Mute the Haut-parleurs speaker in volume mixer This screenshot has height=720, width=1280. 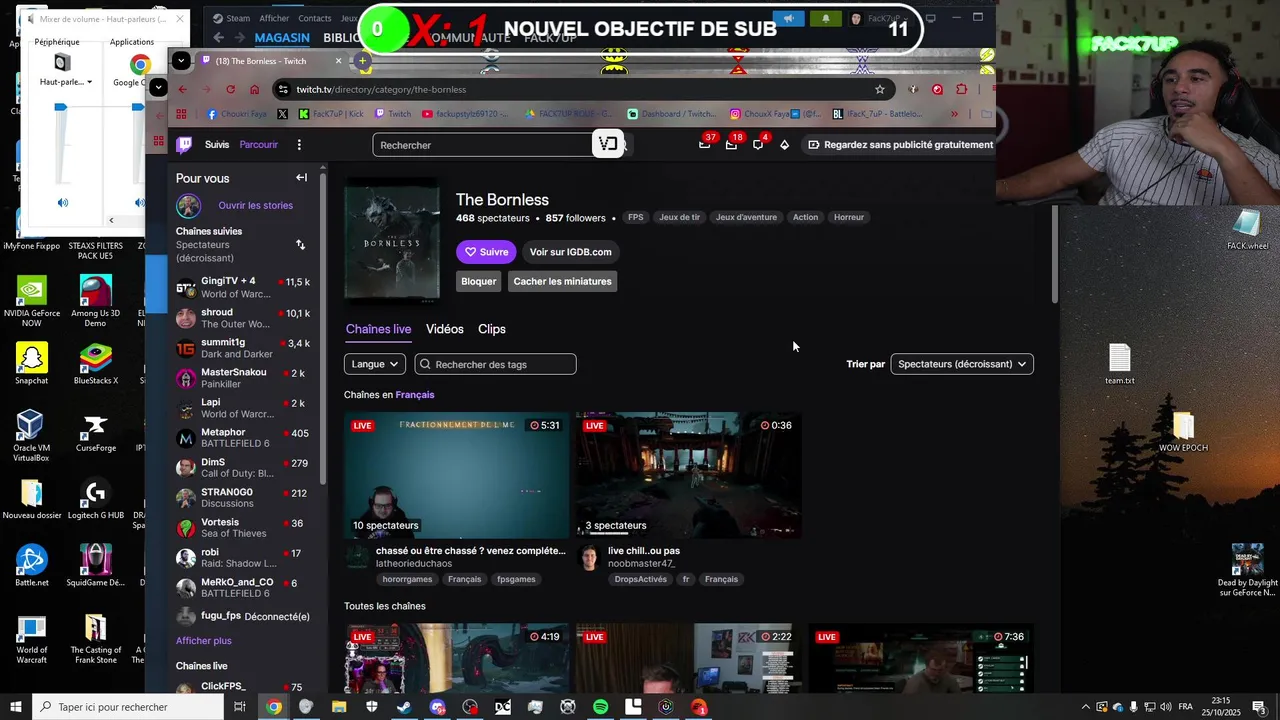(x=63, y=203)
